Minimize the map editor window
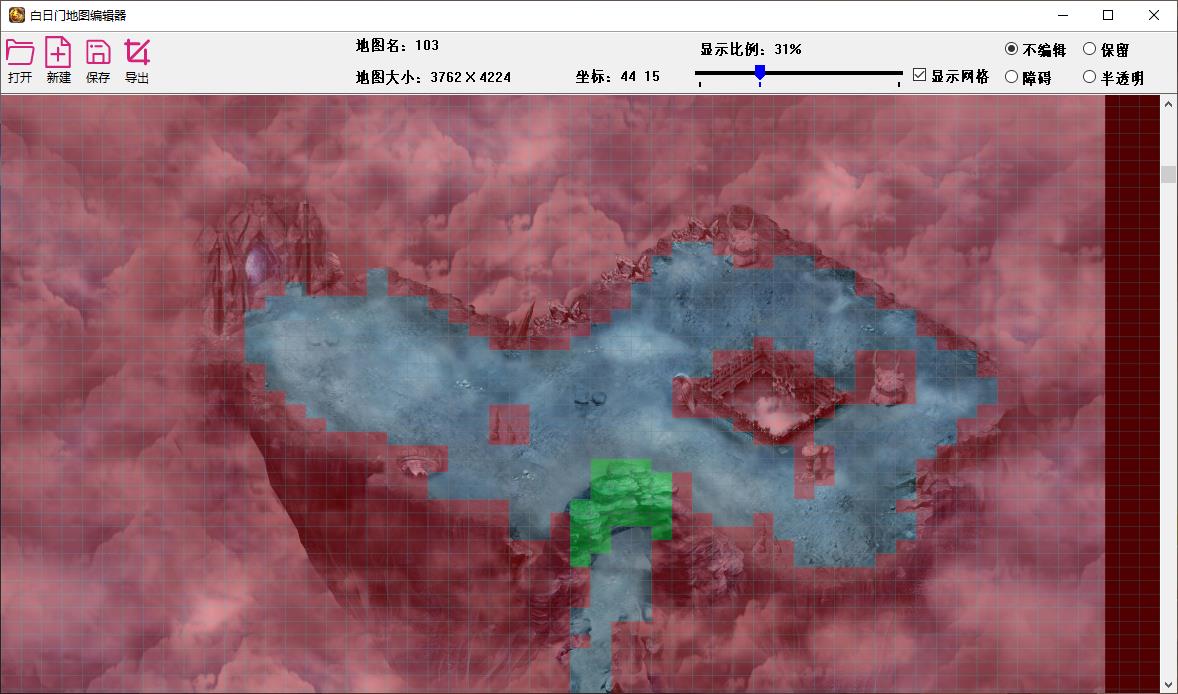This screenshot has width=1178, height=694. click(1061, 15)
